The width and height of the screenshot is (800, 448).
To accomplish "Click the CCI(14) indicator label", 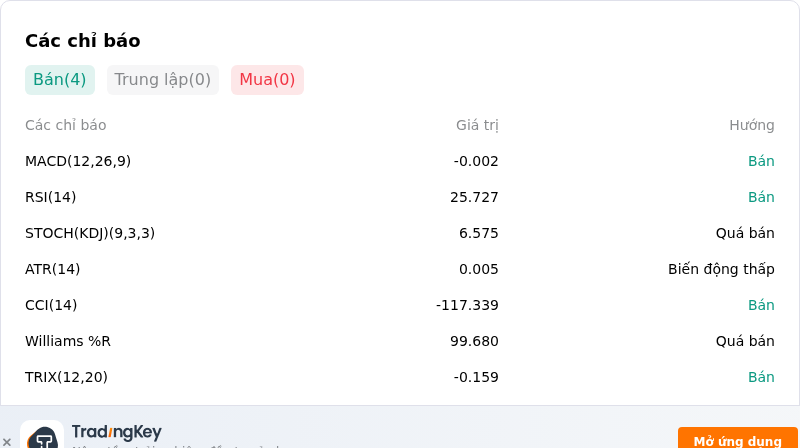I will [x=51, y=305].
